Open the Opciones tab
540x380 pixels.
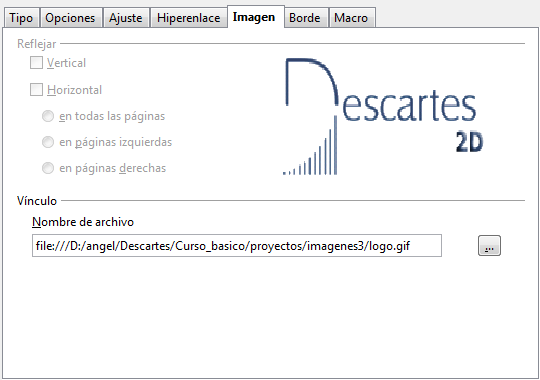click(70, 18)
